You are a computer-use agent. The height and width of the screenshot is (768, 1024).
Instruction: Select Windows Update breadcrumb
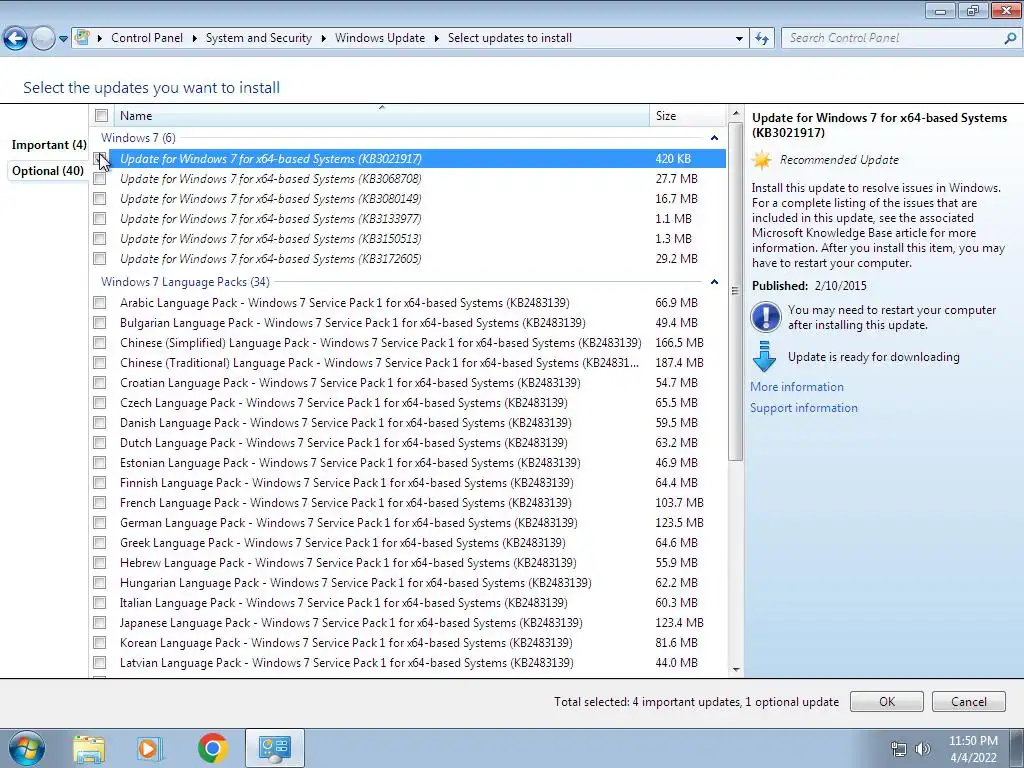380,38
